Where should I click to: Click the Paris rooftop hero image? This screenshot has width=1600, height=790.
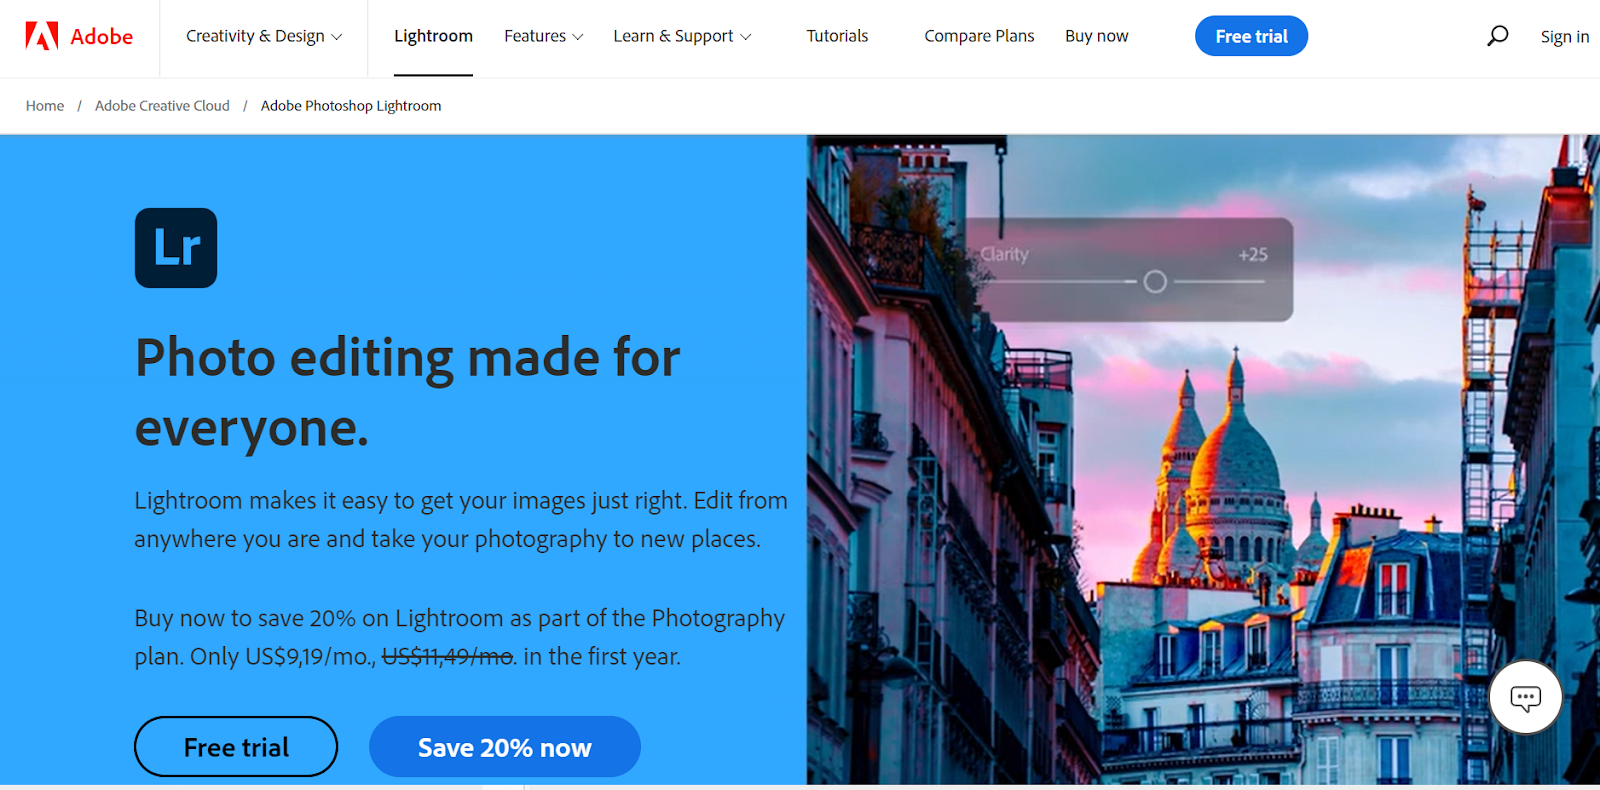(x=1203, y=460)
